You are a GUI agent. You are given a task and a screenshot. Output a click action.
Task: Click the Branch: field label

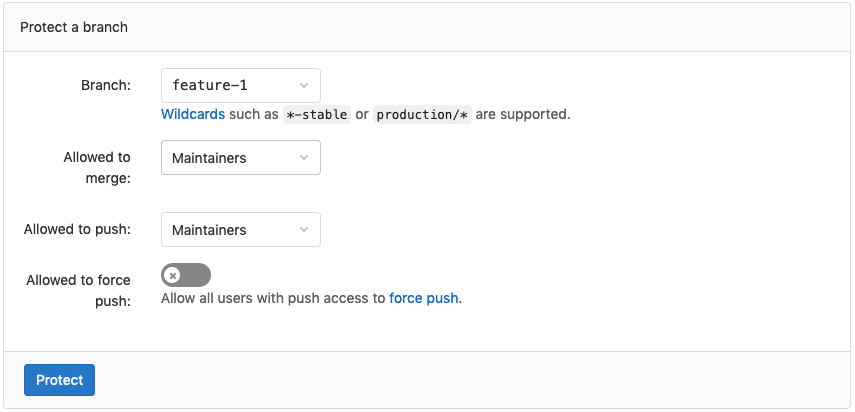tap(106, 85)
